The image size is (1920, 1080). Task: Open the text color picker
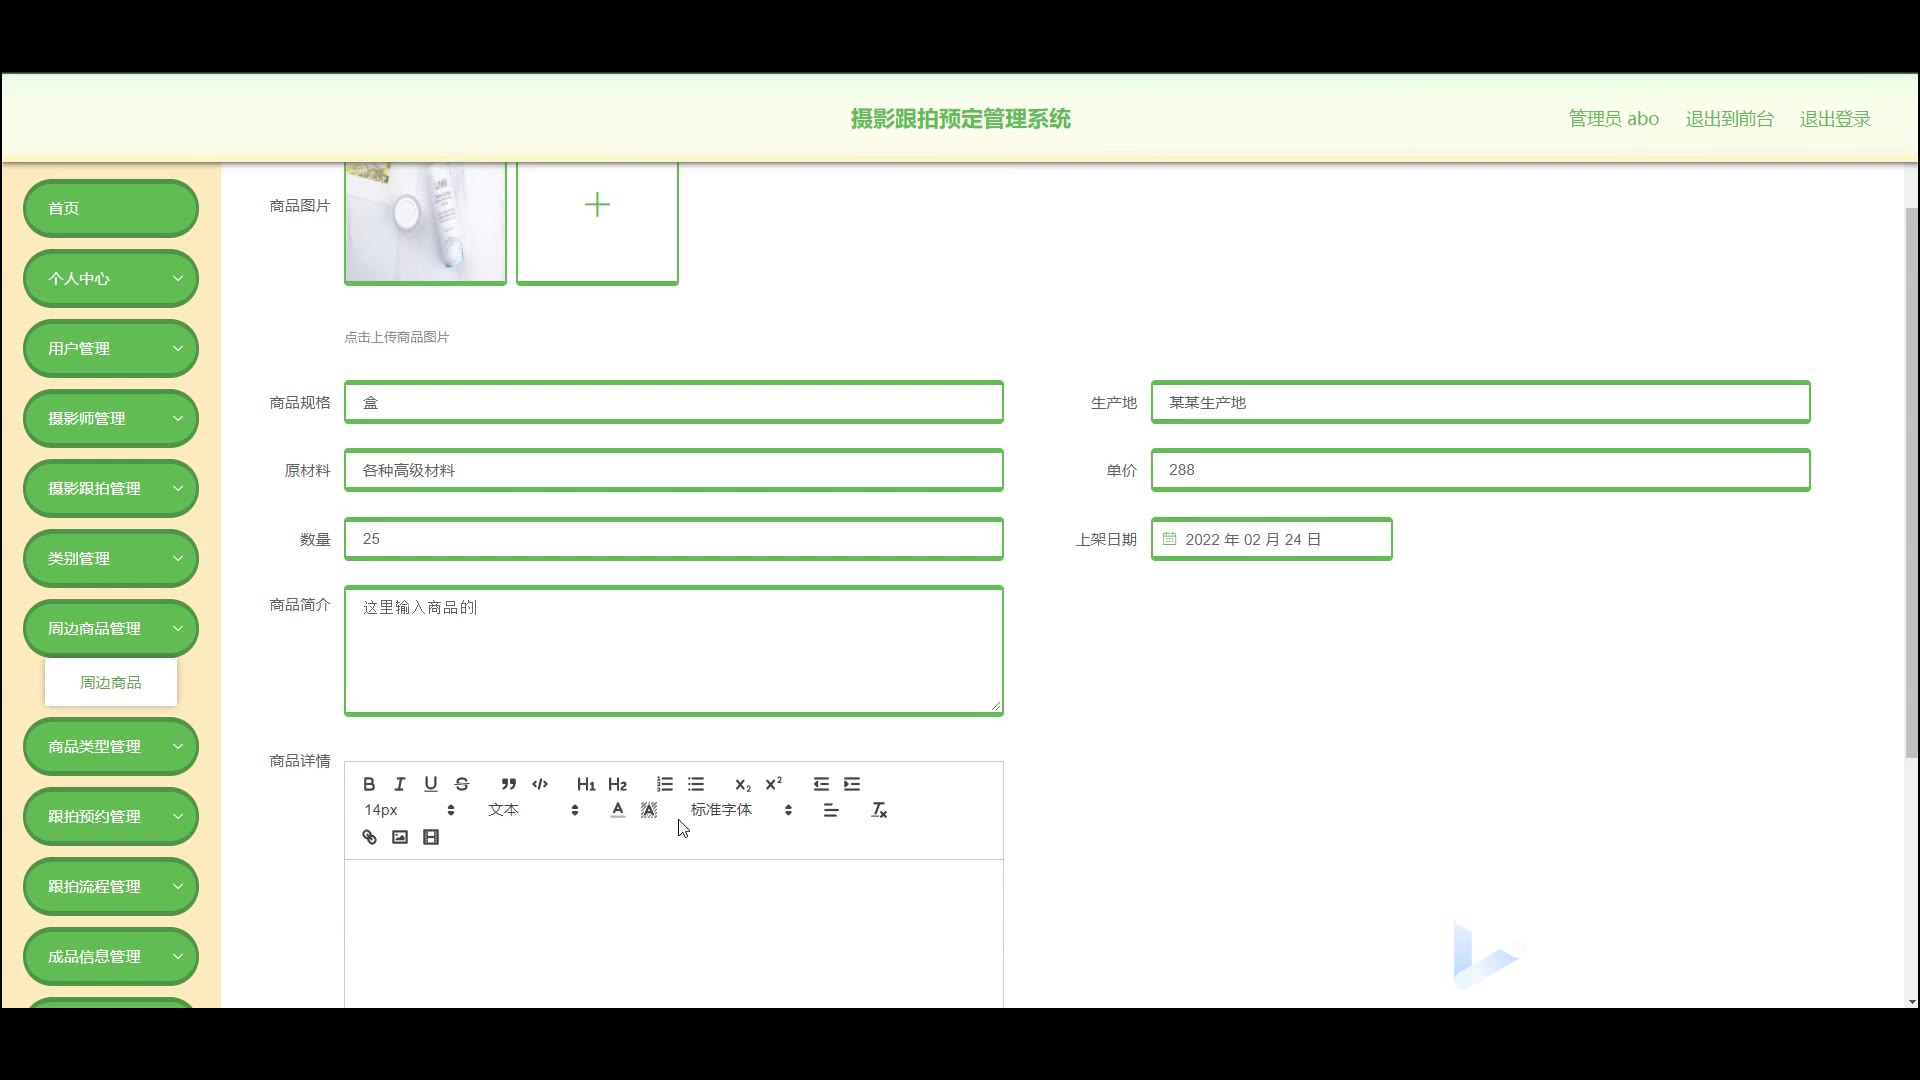coord(618,810)
